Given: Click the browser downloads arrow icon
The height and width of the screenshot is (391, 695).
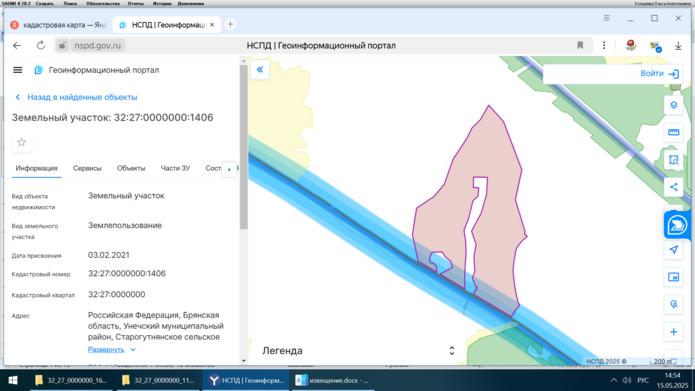Looking at the screenshot, I should [678, 46].
